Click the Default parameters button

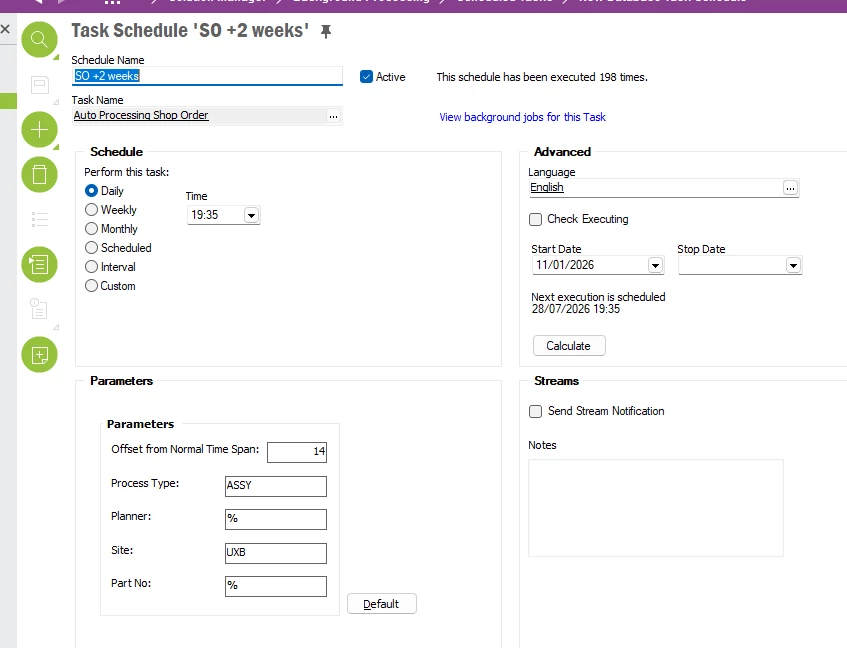(381, 604)
